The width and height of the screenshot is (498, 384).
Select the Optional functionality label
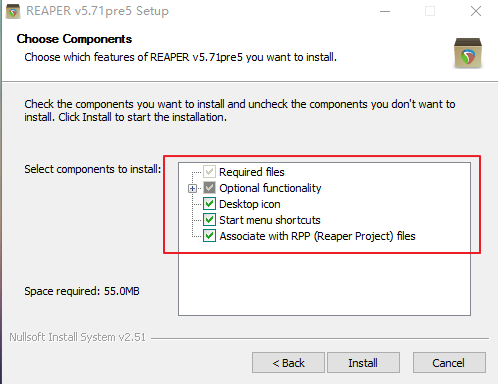pyautogui.click(x=270, y=188)
